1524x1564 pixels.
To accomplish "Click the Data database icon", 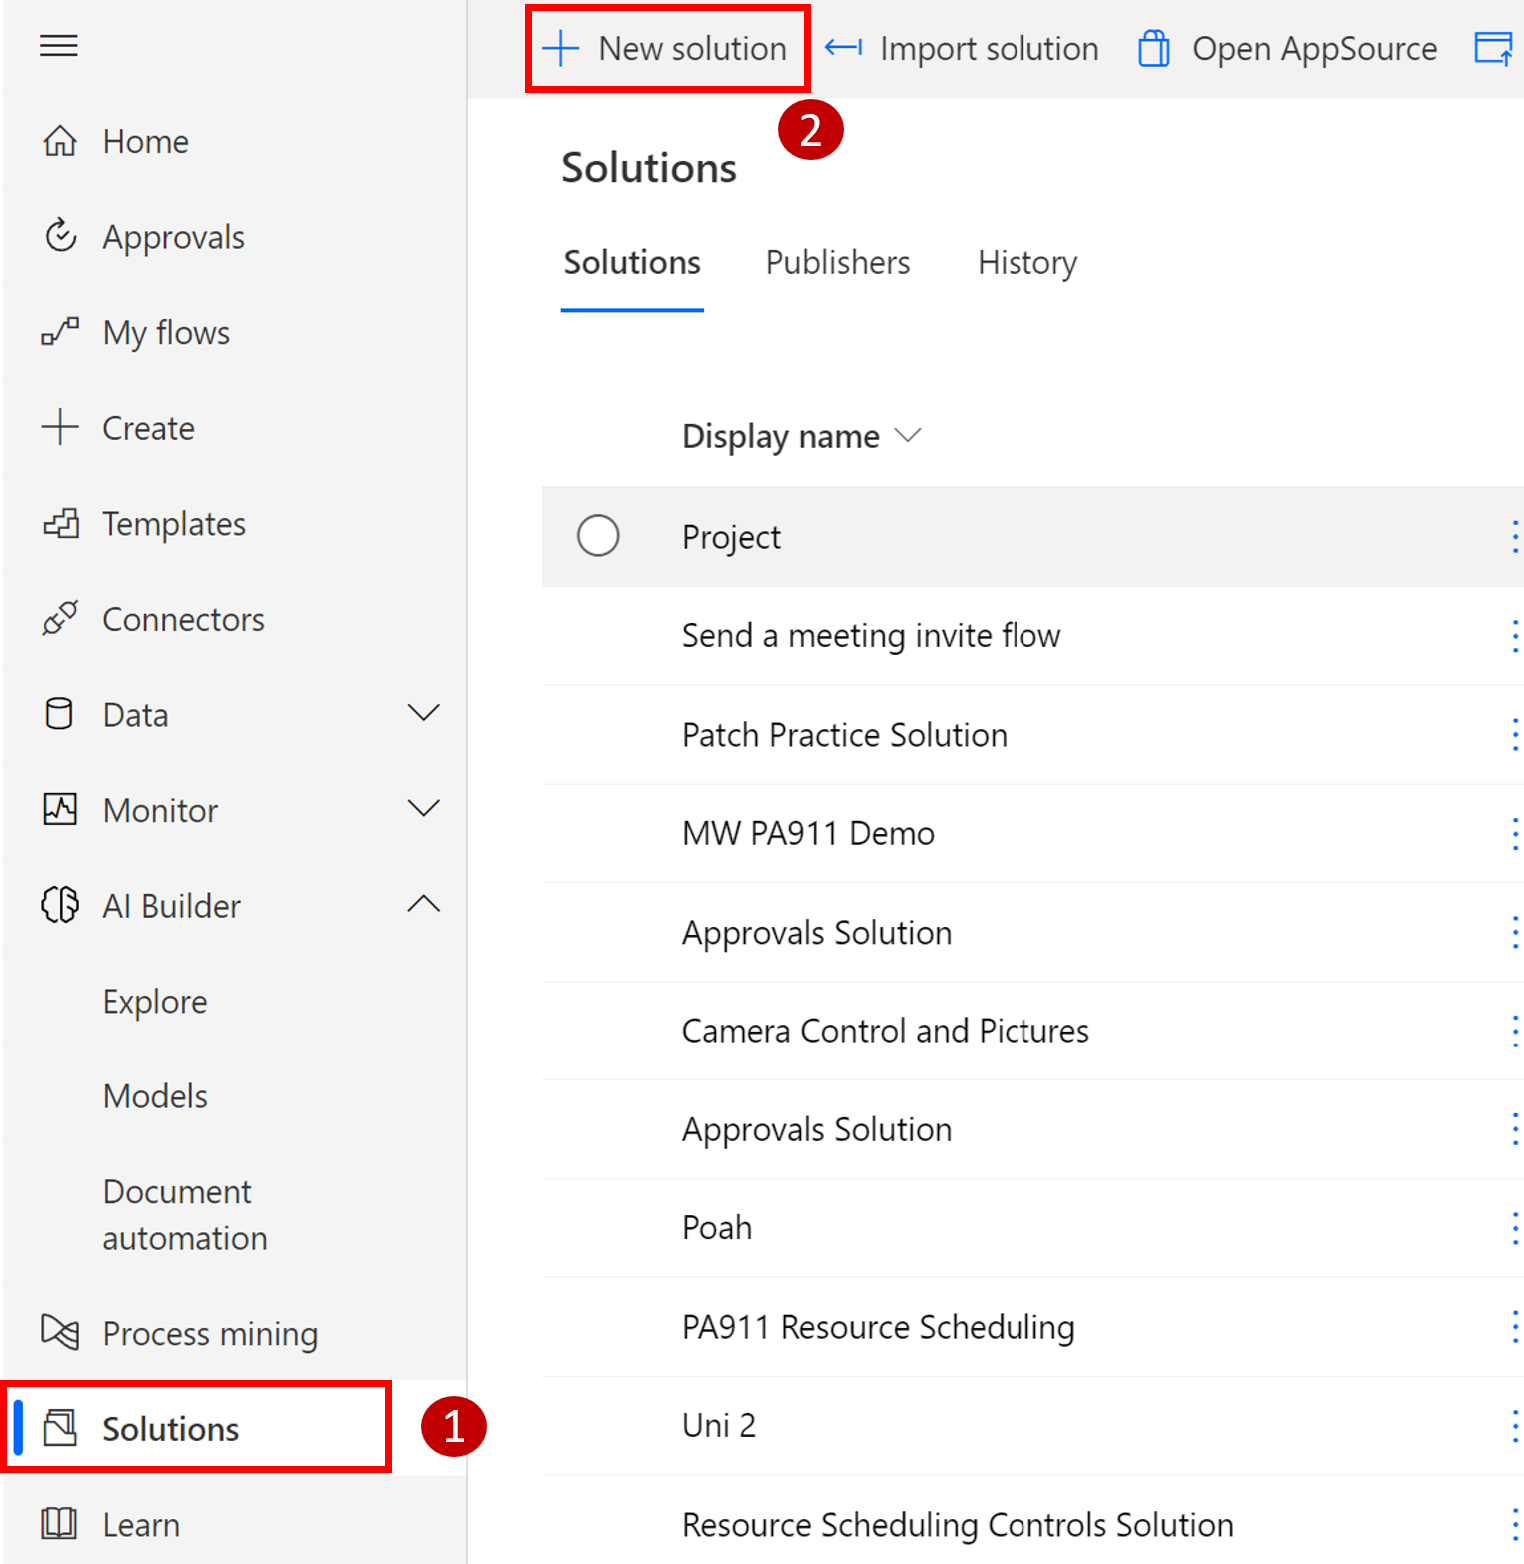I will 60,714.
